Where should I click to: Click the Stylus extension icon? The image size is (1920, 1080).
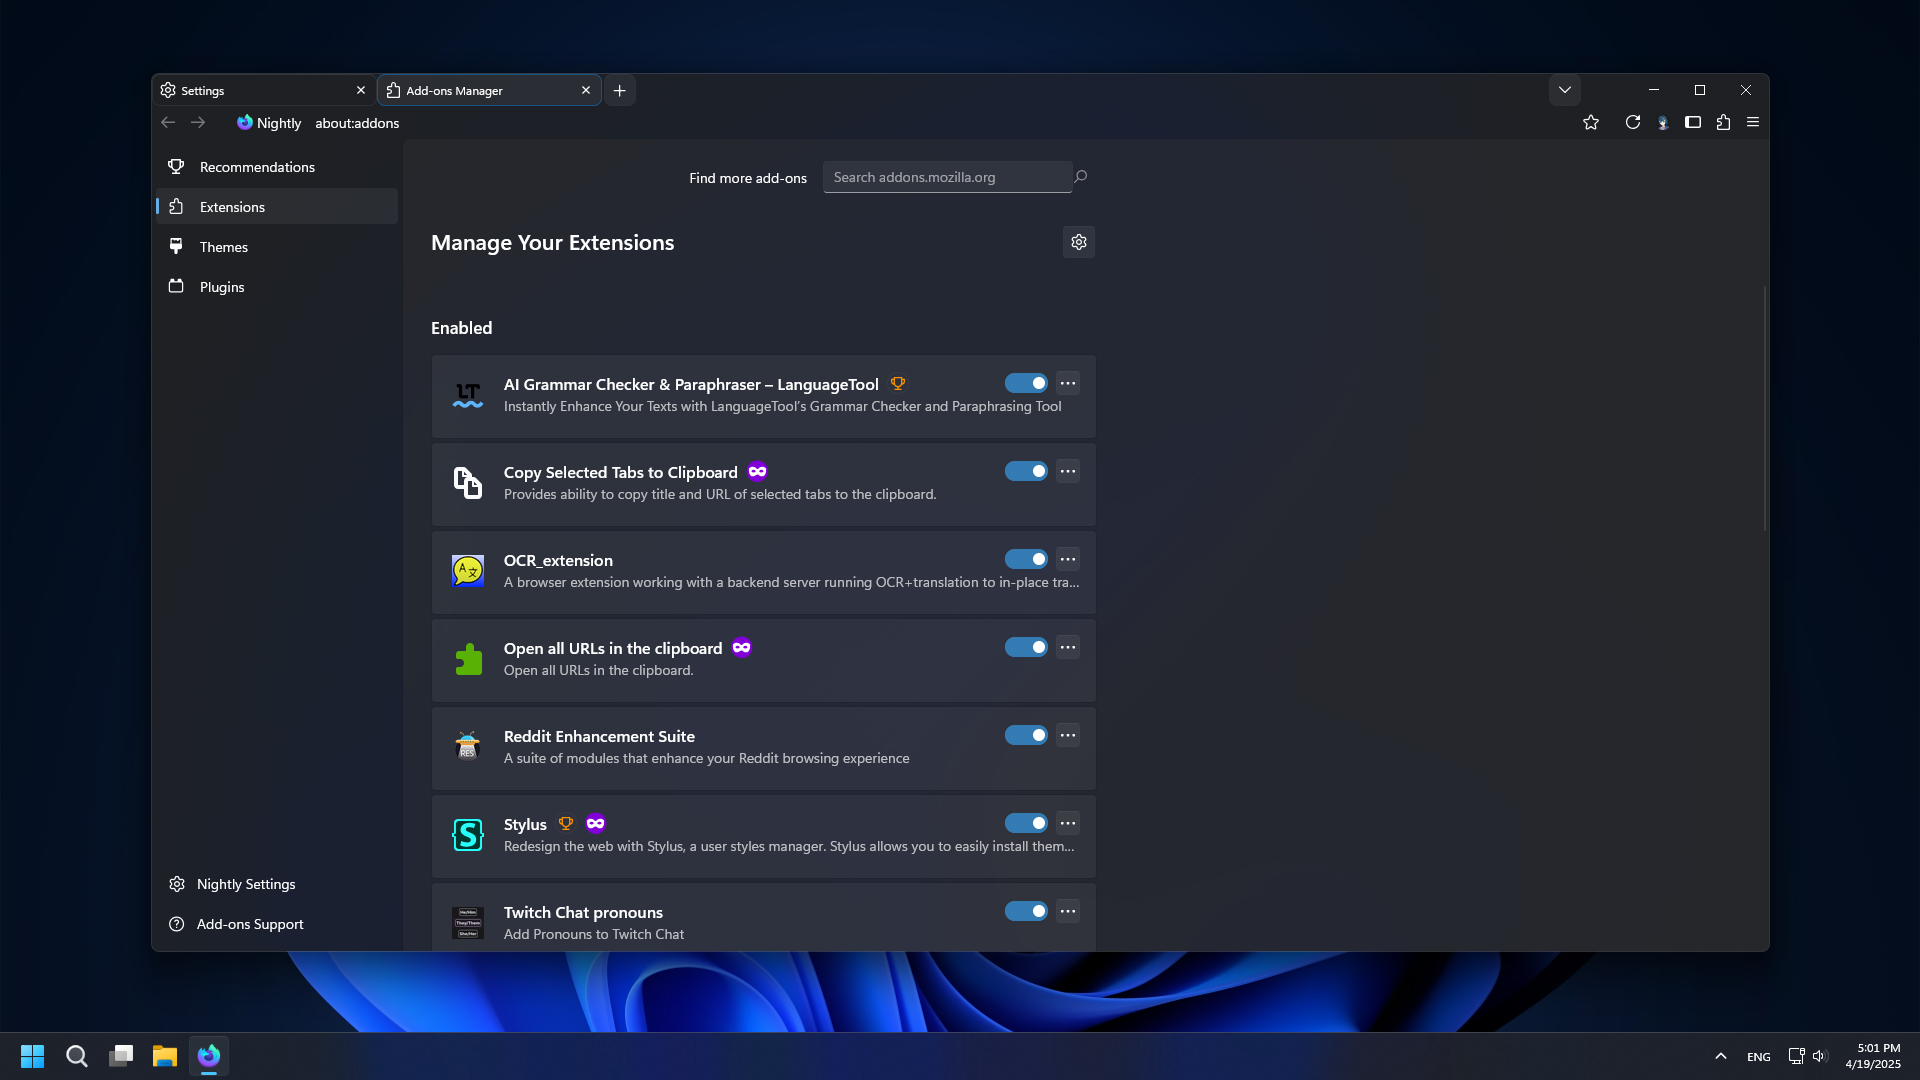click(467, 835)
